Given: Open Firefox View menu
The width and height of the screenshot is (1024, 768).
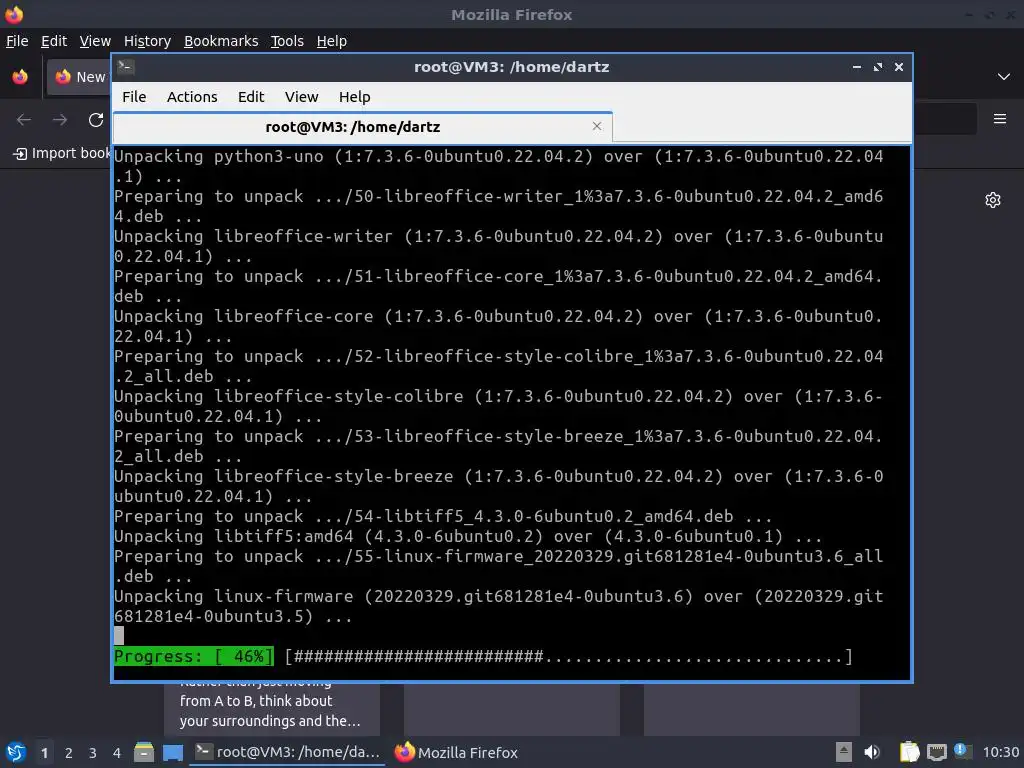Looking at the screenshot, I should pos(95,41).
